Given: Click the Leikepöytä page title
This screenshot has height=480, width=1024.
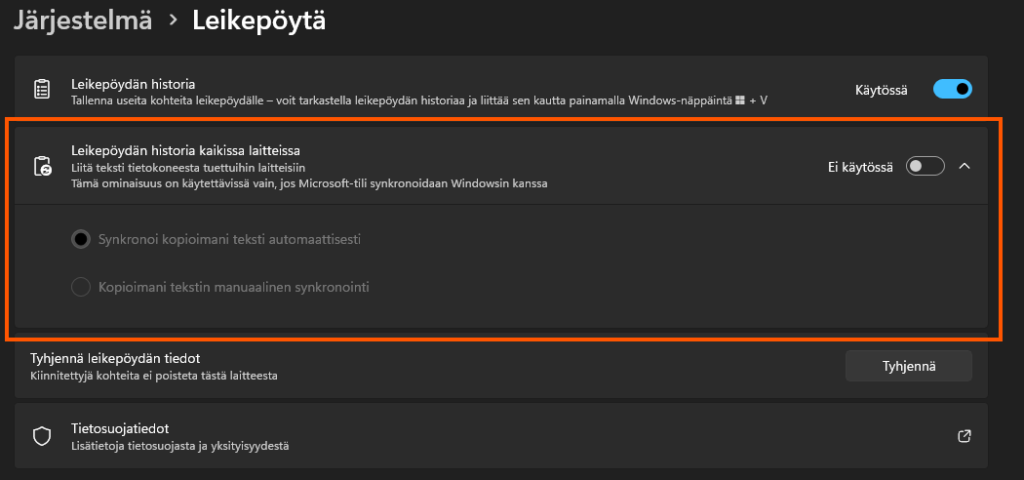Looking at the screenshot, I should [259, 19].
